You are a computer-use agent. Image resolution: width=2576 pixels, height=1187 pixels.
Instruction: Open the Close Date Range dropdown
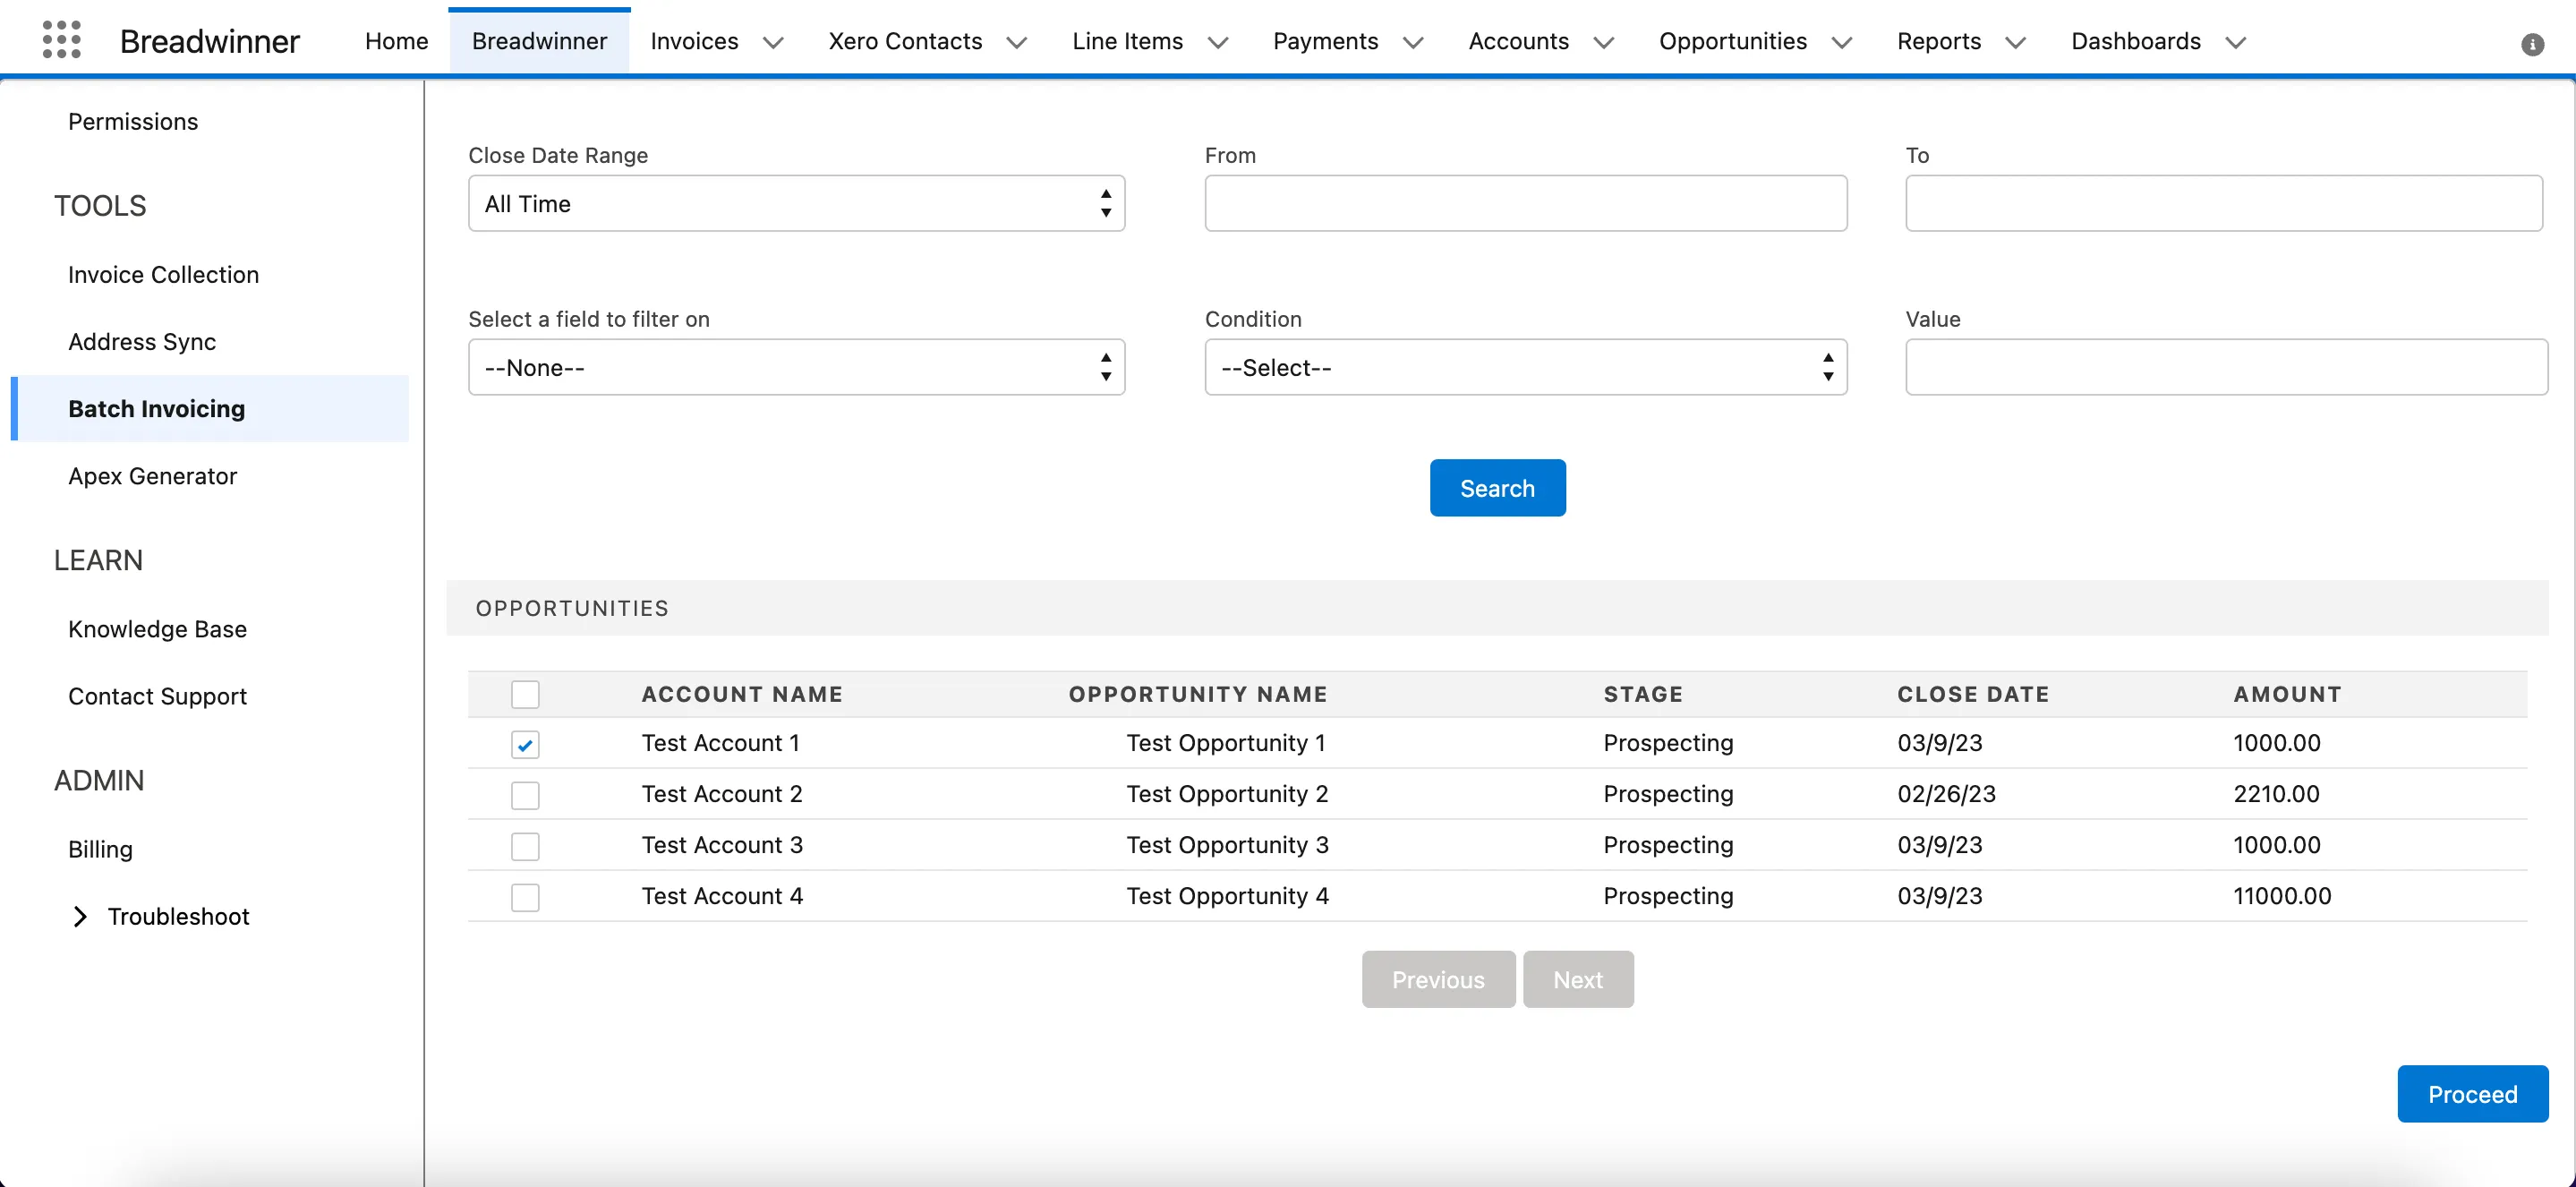(x=796, y=203)
